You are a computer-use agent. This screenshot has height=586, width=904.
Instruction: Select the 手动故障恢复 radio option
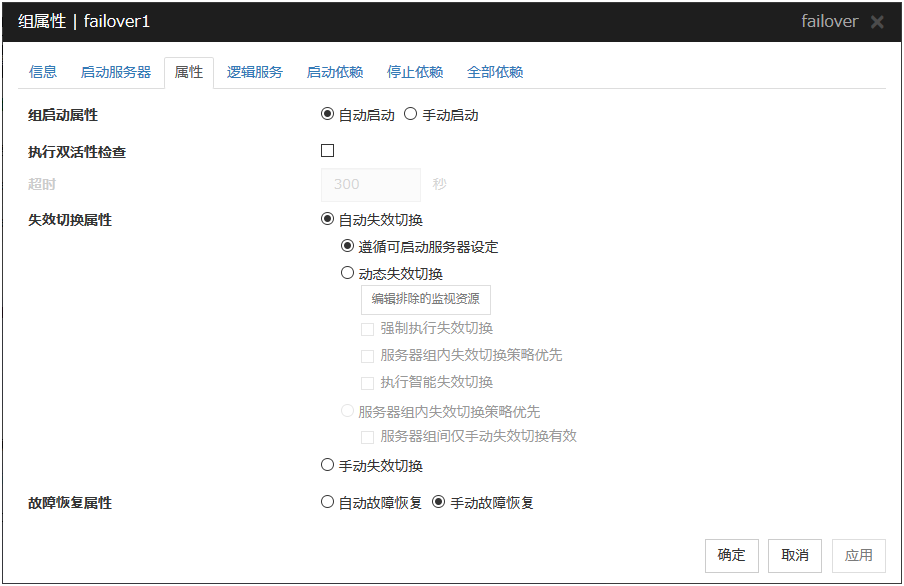(x=438, y=502)
